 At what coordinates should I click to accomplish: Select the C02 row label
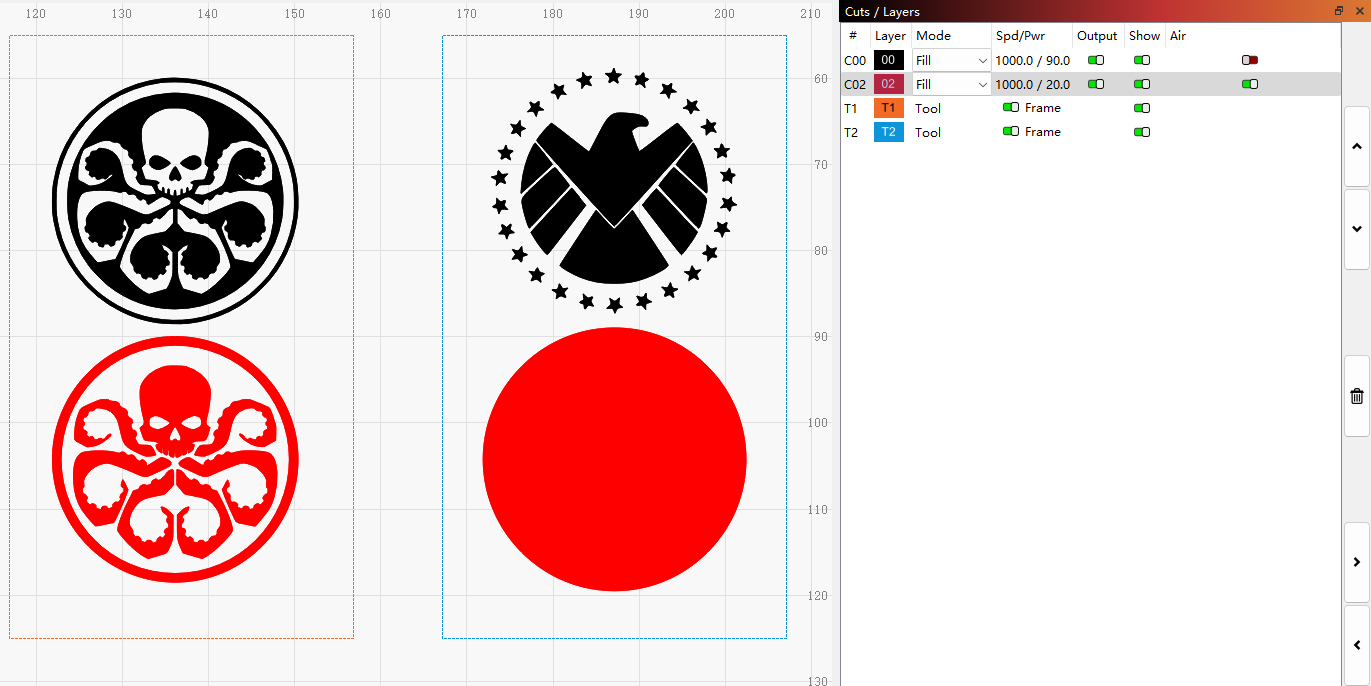click(x=855, y=85)
